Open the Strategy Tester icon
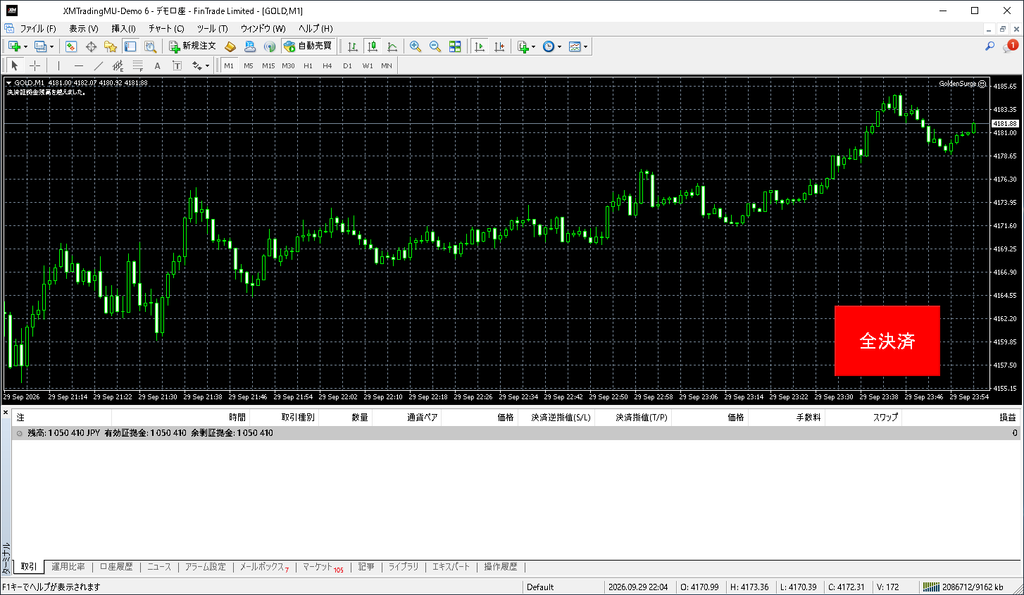The width and height of the screenshot is (1024, 595). [150, 46]
